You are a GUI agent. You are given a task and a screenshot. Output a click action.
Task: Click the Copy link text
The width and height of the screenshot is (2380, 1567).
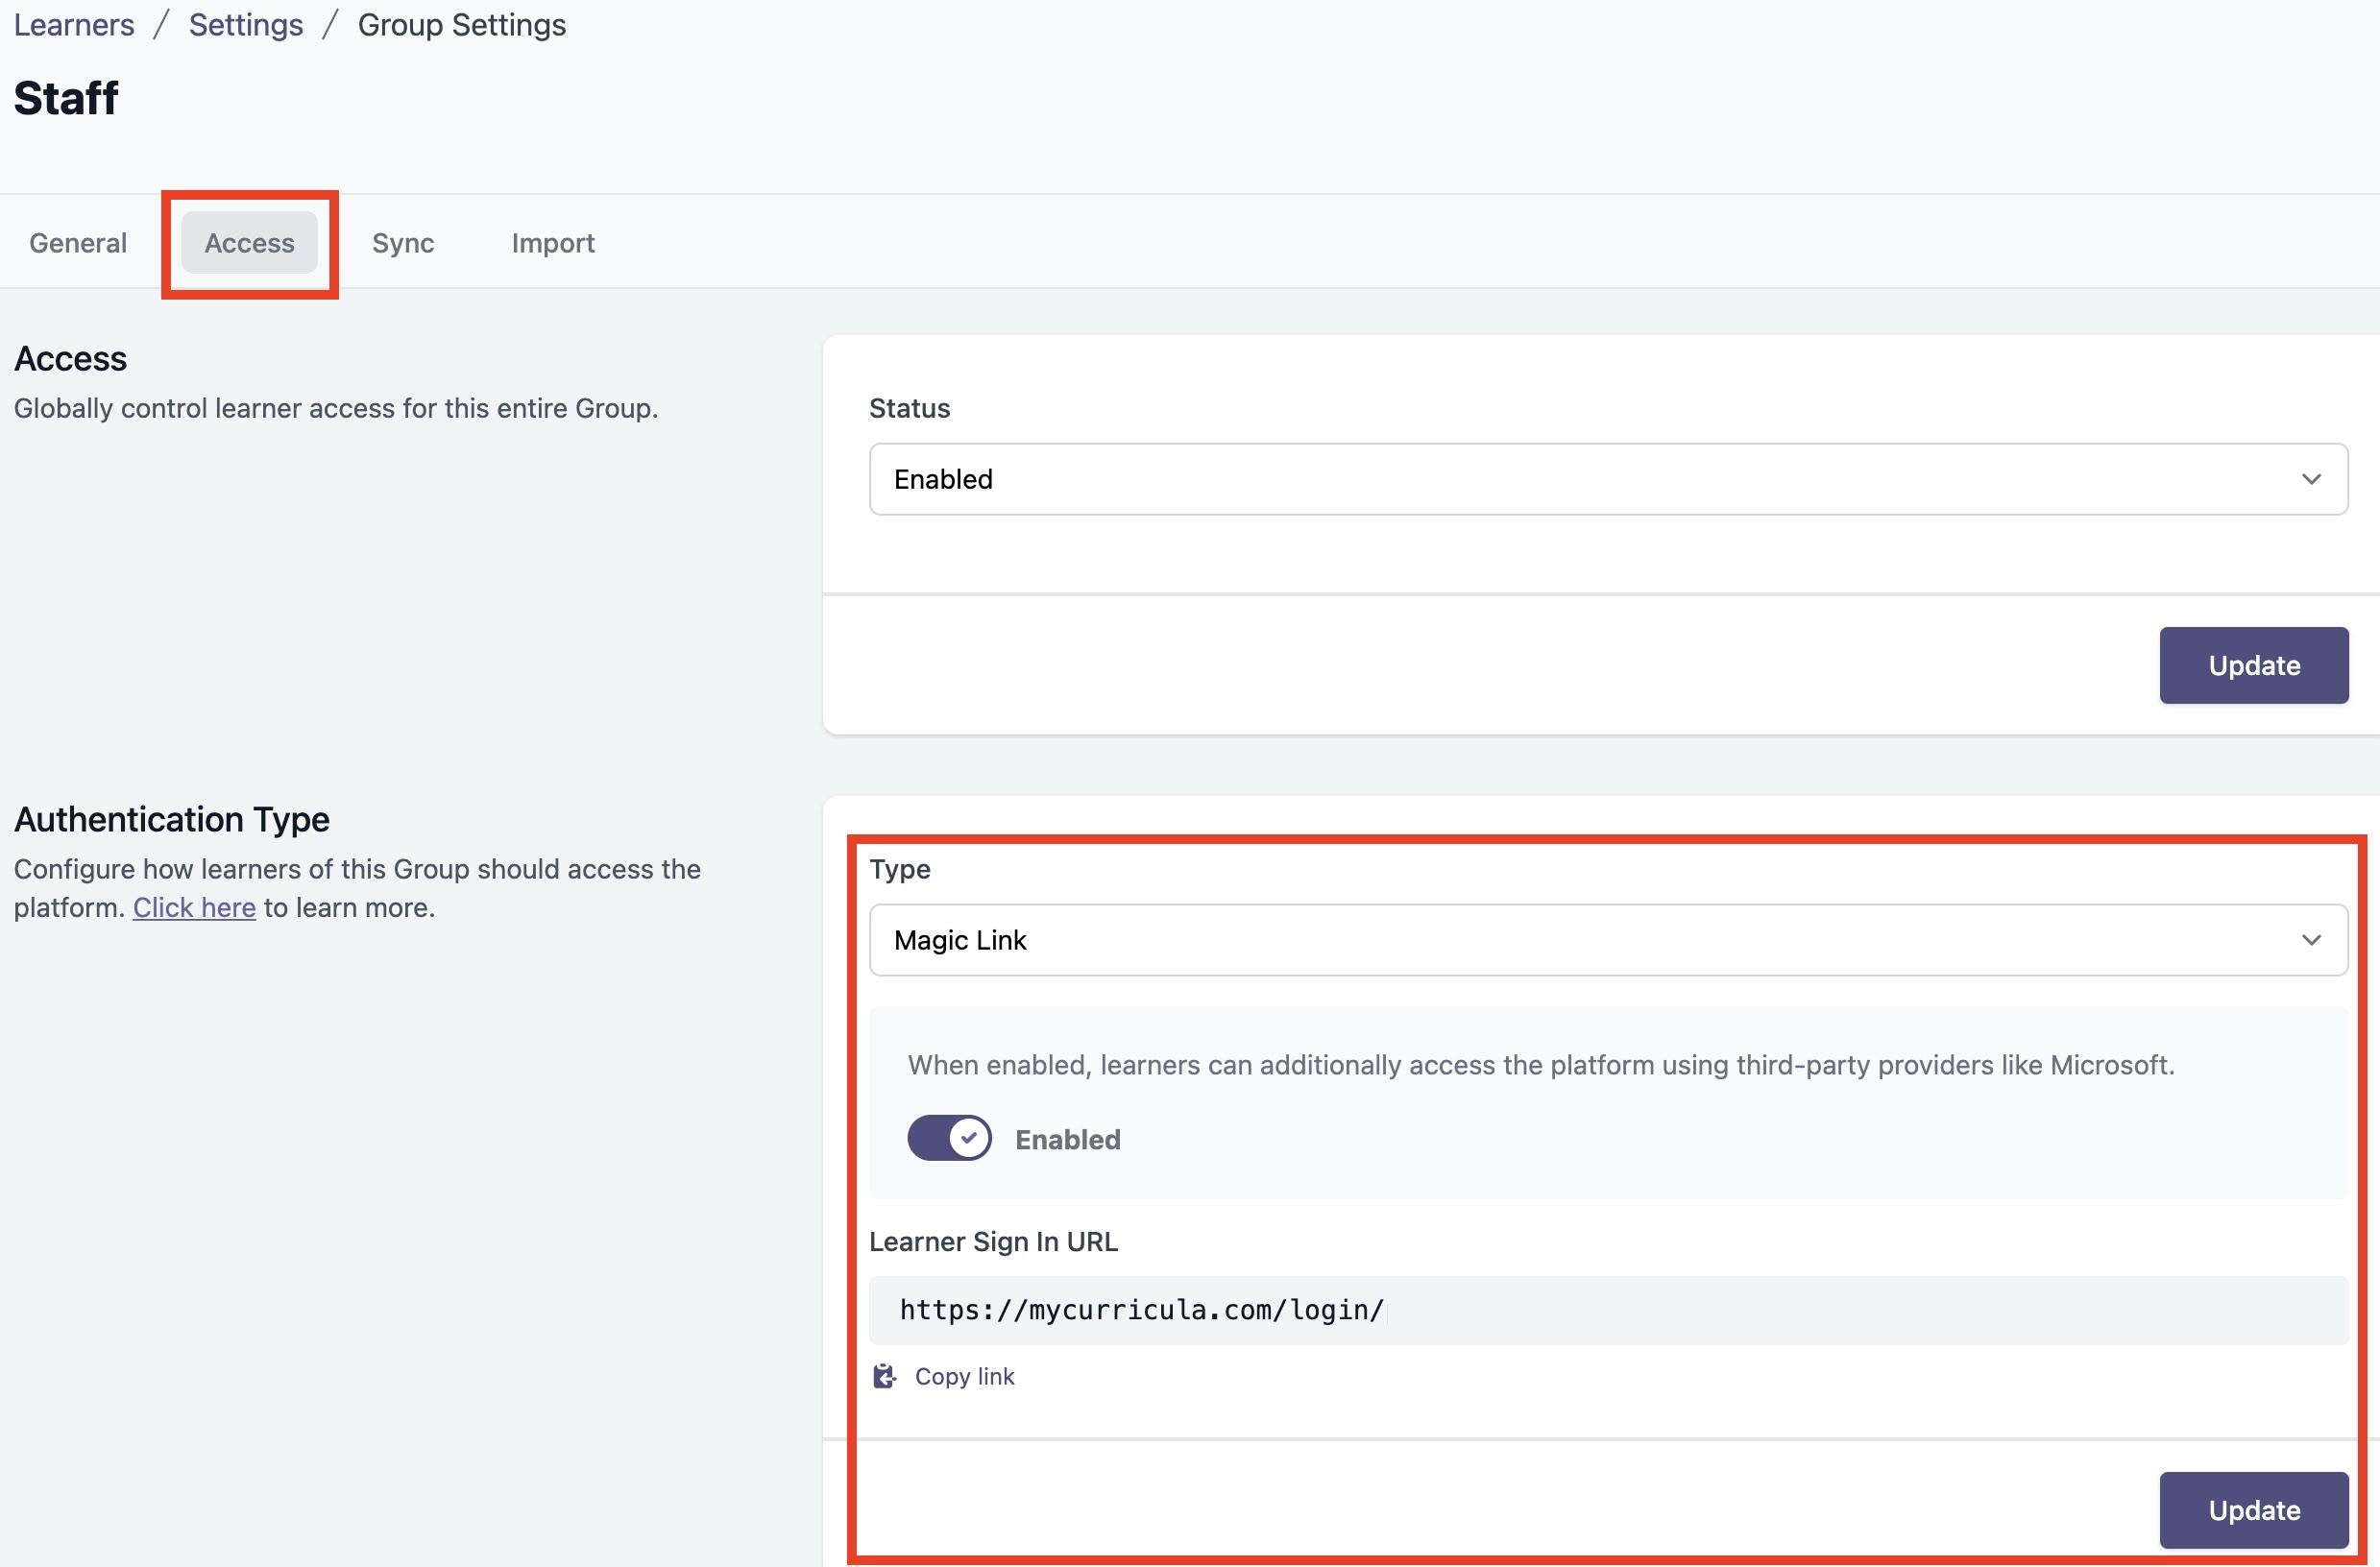964,1376
